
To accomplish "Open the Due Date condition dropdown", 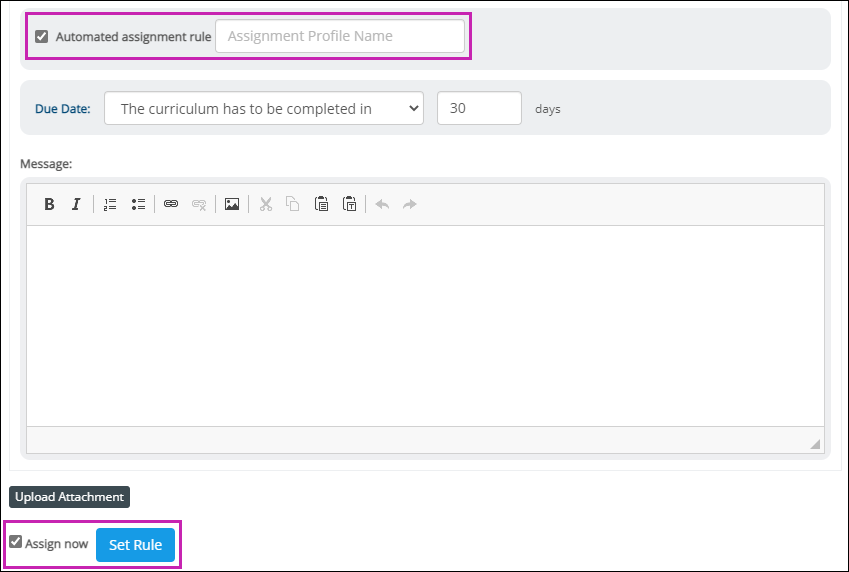I will point(264,108).
